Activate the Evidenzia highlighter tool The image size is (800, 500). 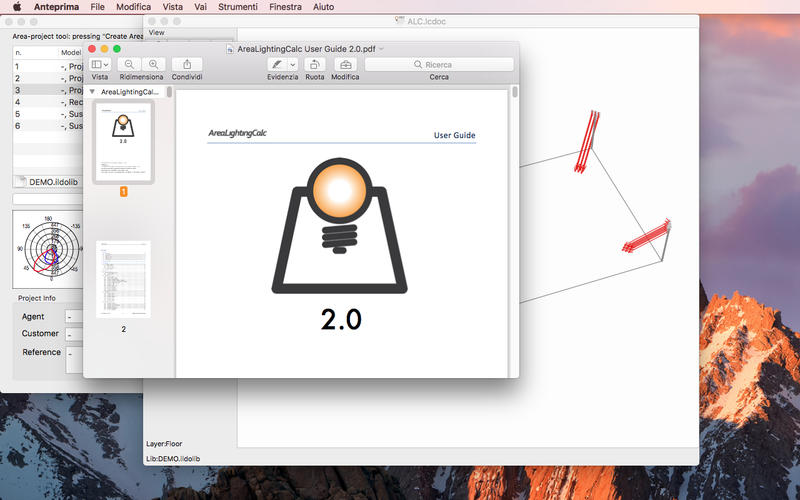click(277, 64)
